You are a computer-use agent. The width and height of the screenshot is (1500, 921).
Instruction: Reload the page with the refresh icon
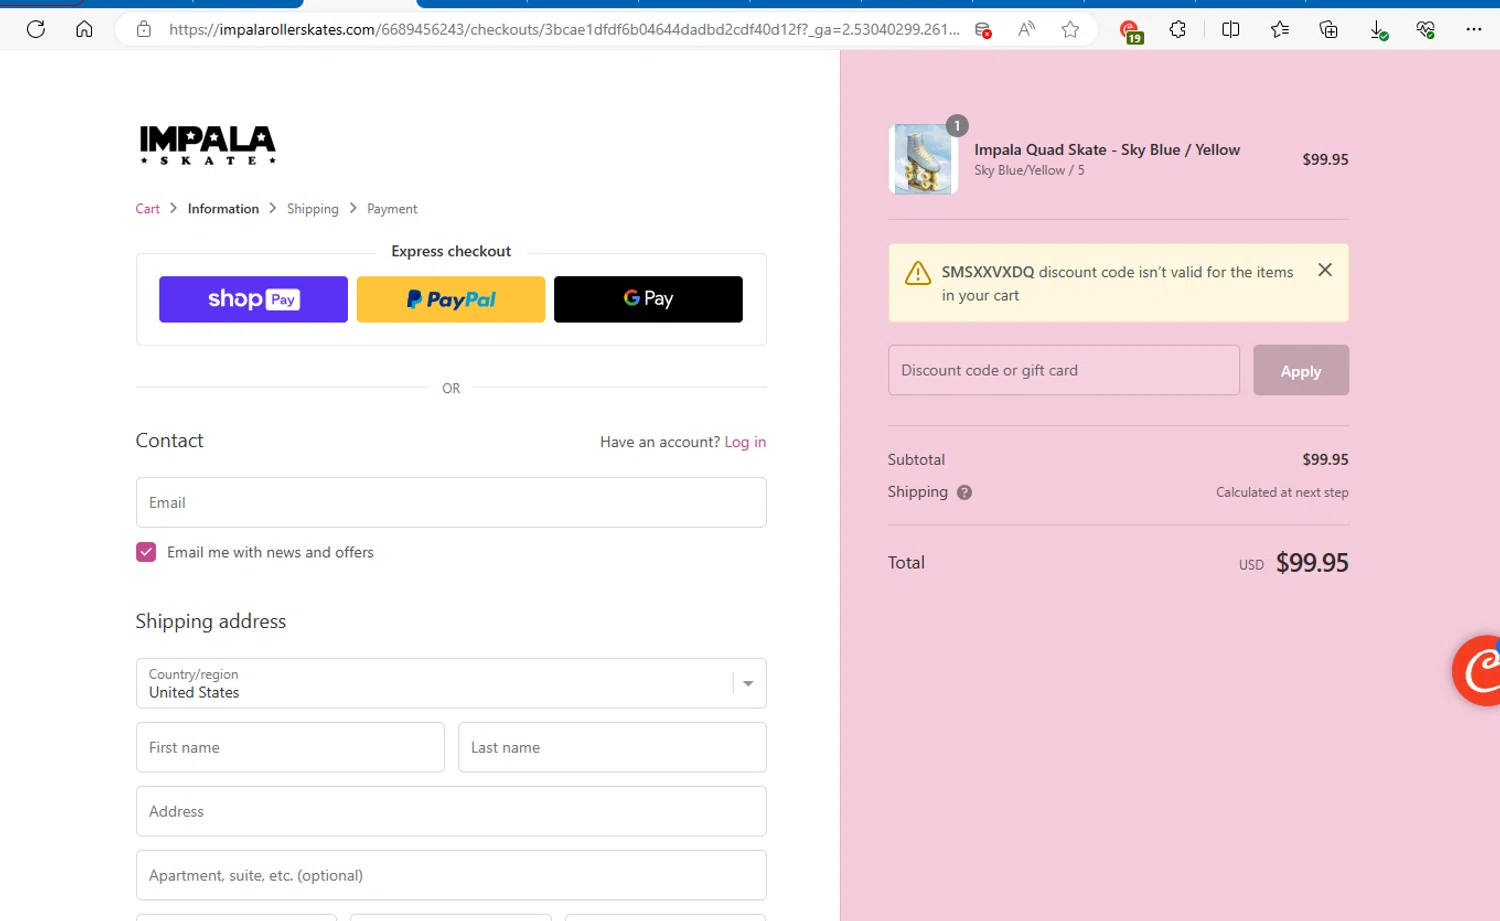pos(36,29)
